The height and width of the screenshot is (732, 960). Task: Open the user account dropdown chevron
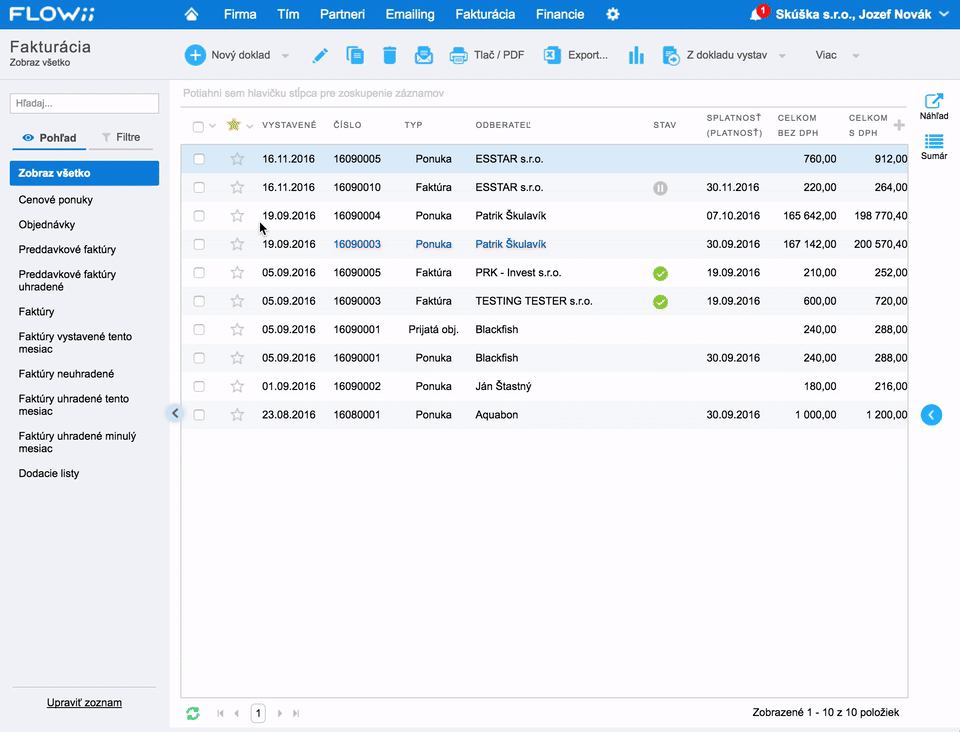point(943,14)
